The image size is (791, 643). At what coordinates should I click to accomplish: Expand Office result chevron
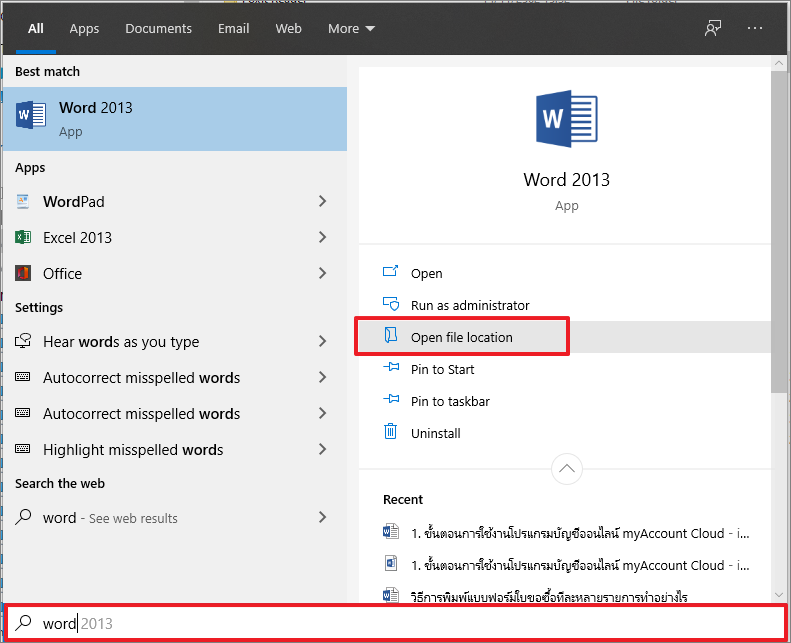point(323,273)
